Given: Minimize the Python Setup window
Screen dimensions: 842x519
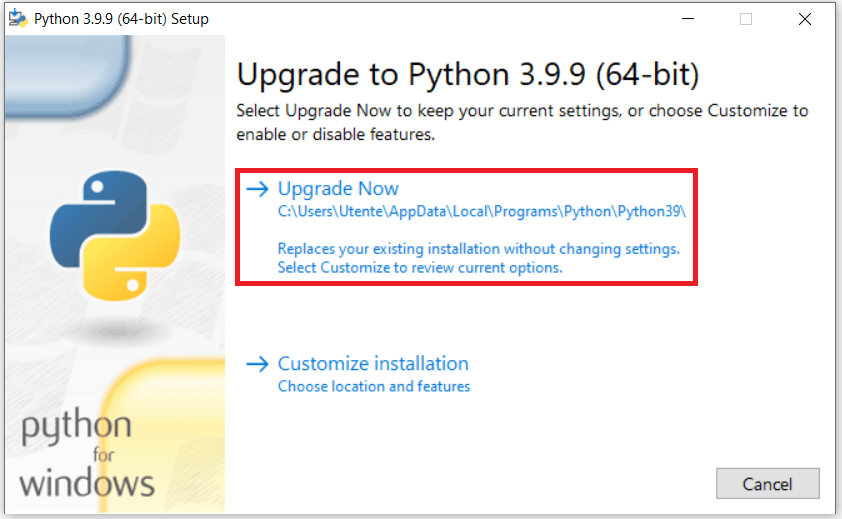Looking at the screenshot, I should pyautogui.click(x=686, y=19).
